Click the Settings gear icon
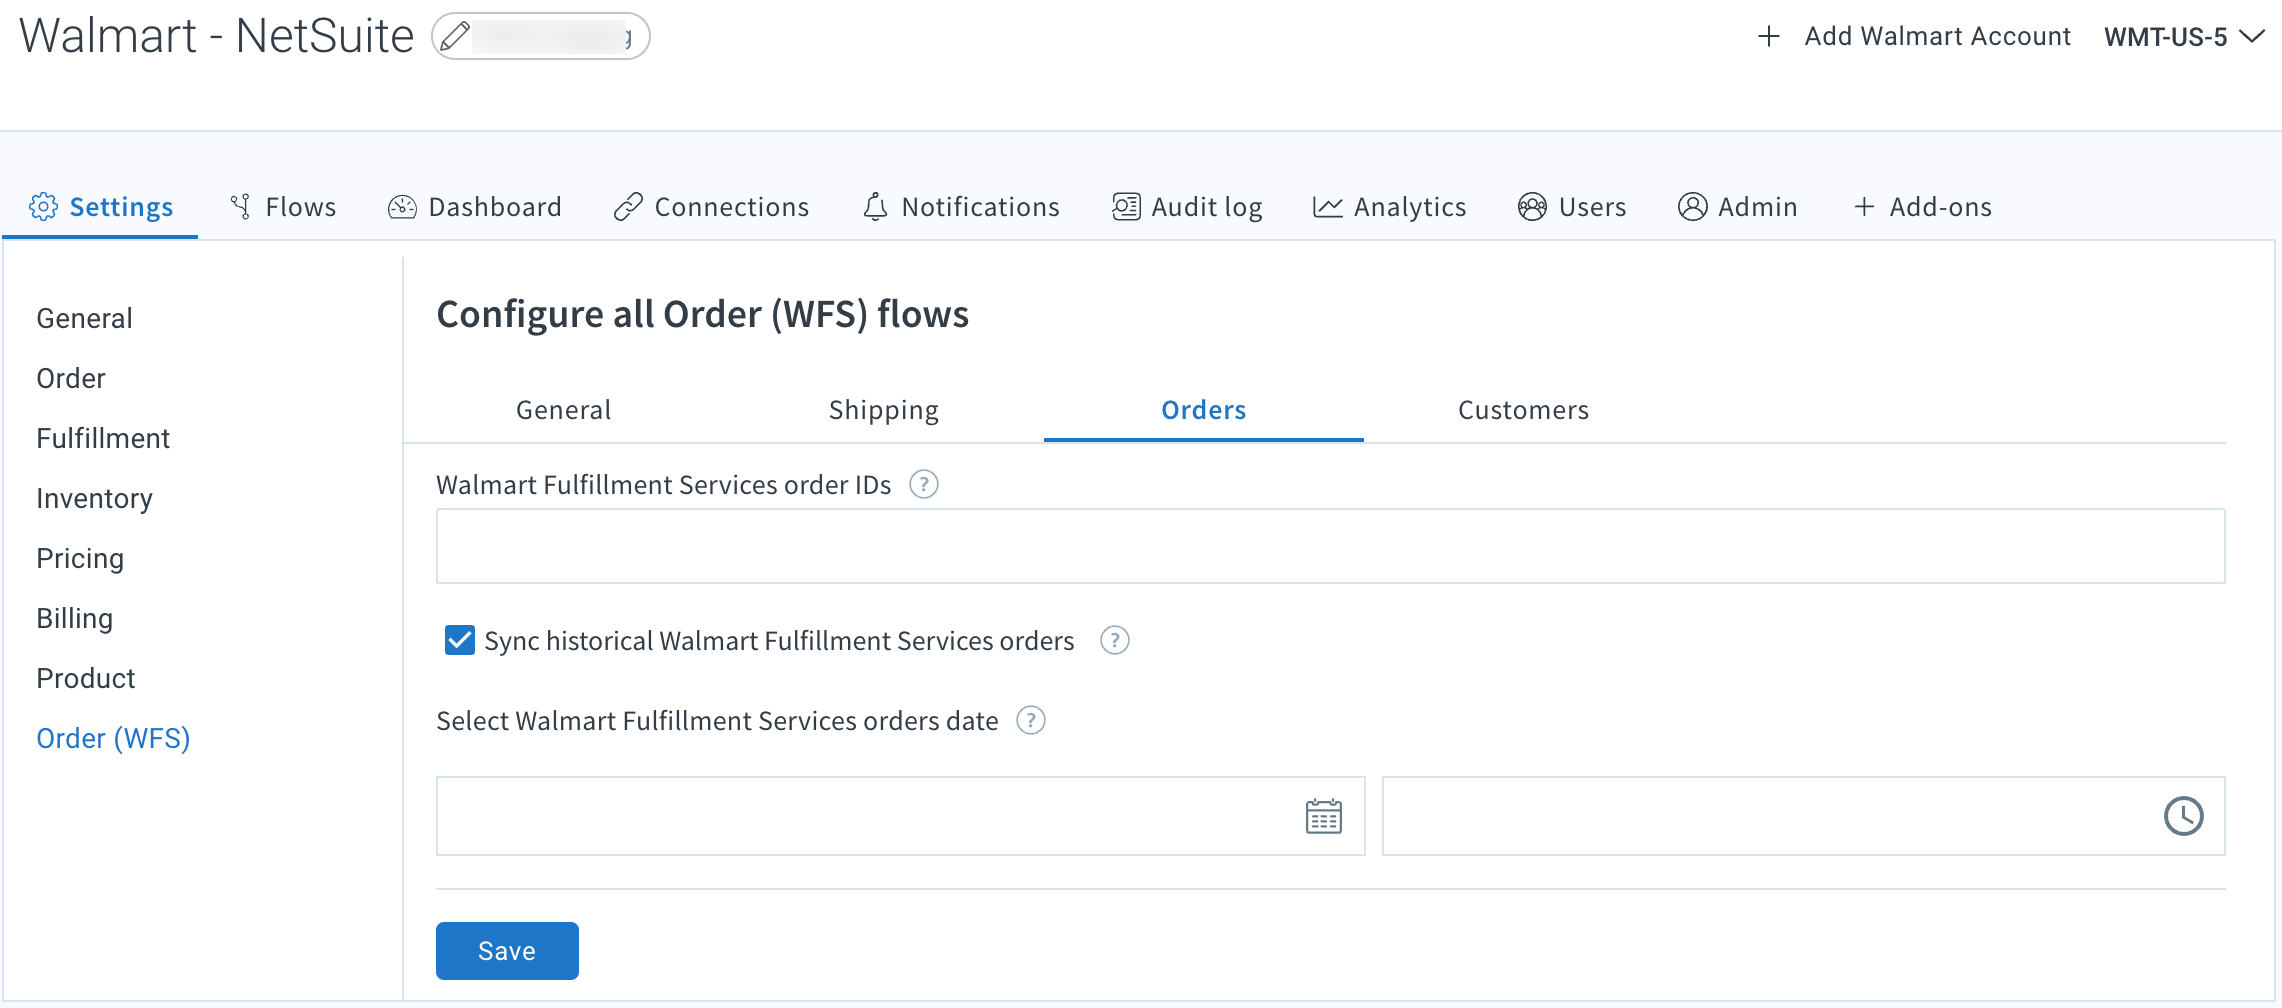Viewport: 2282px width, 1008px height. point(43,206)
